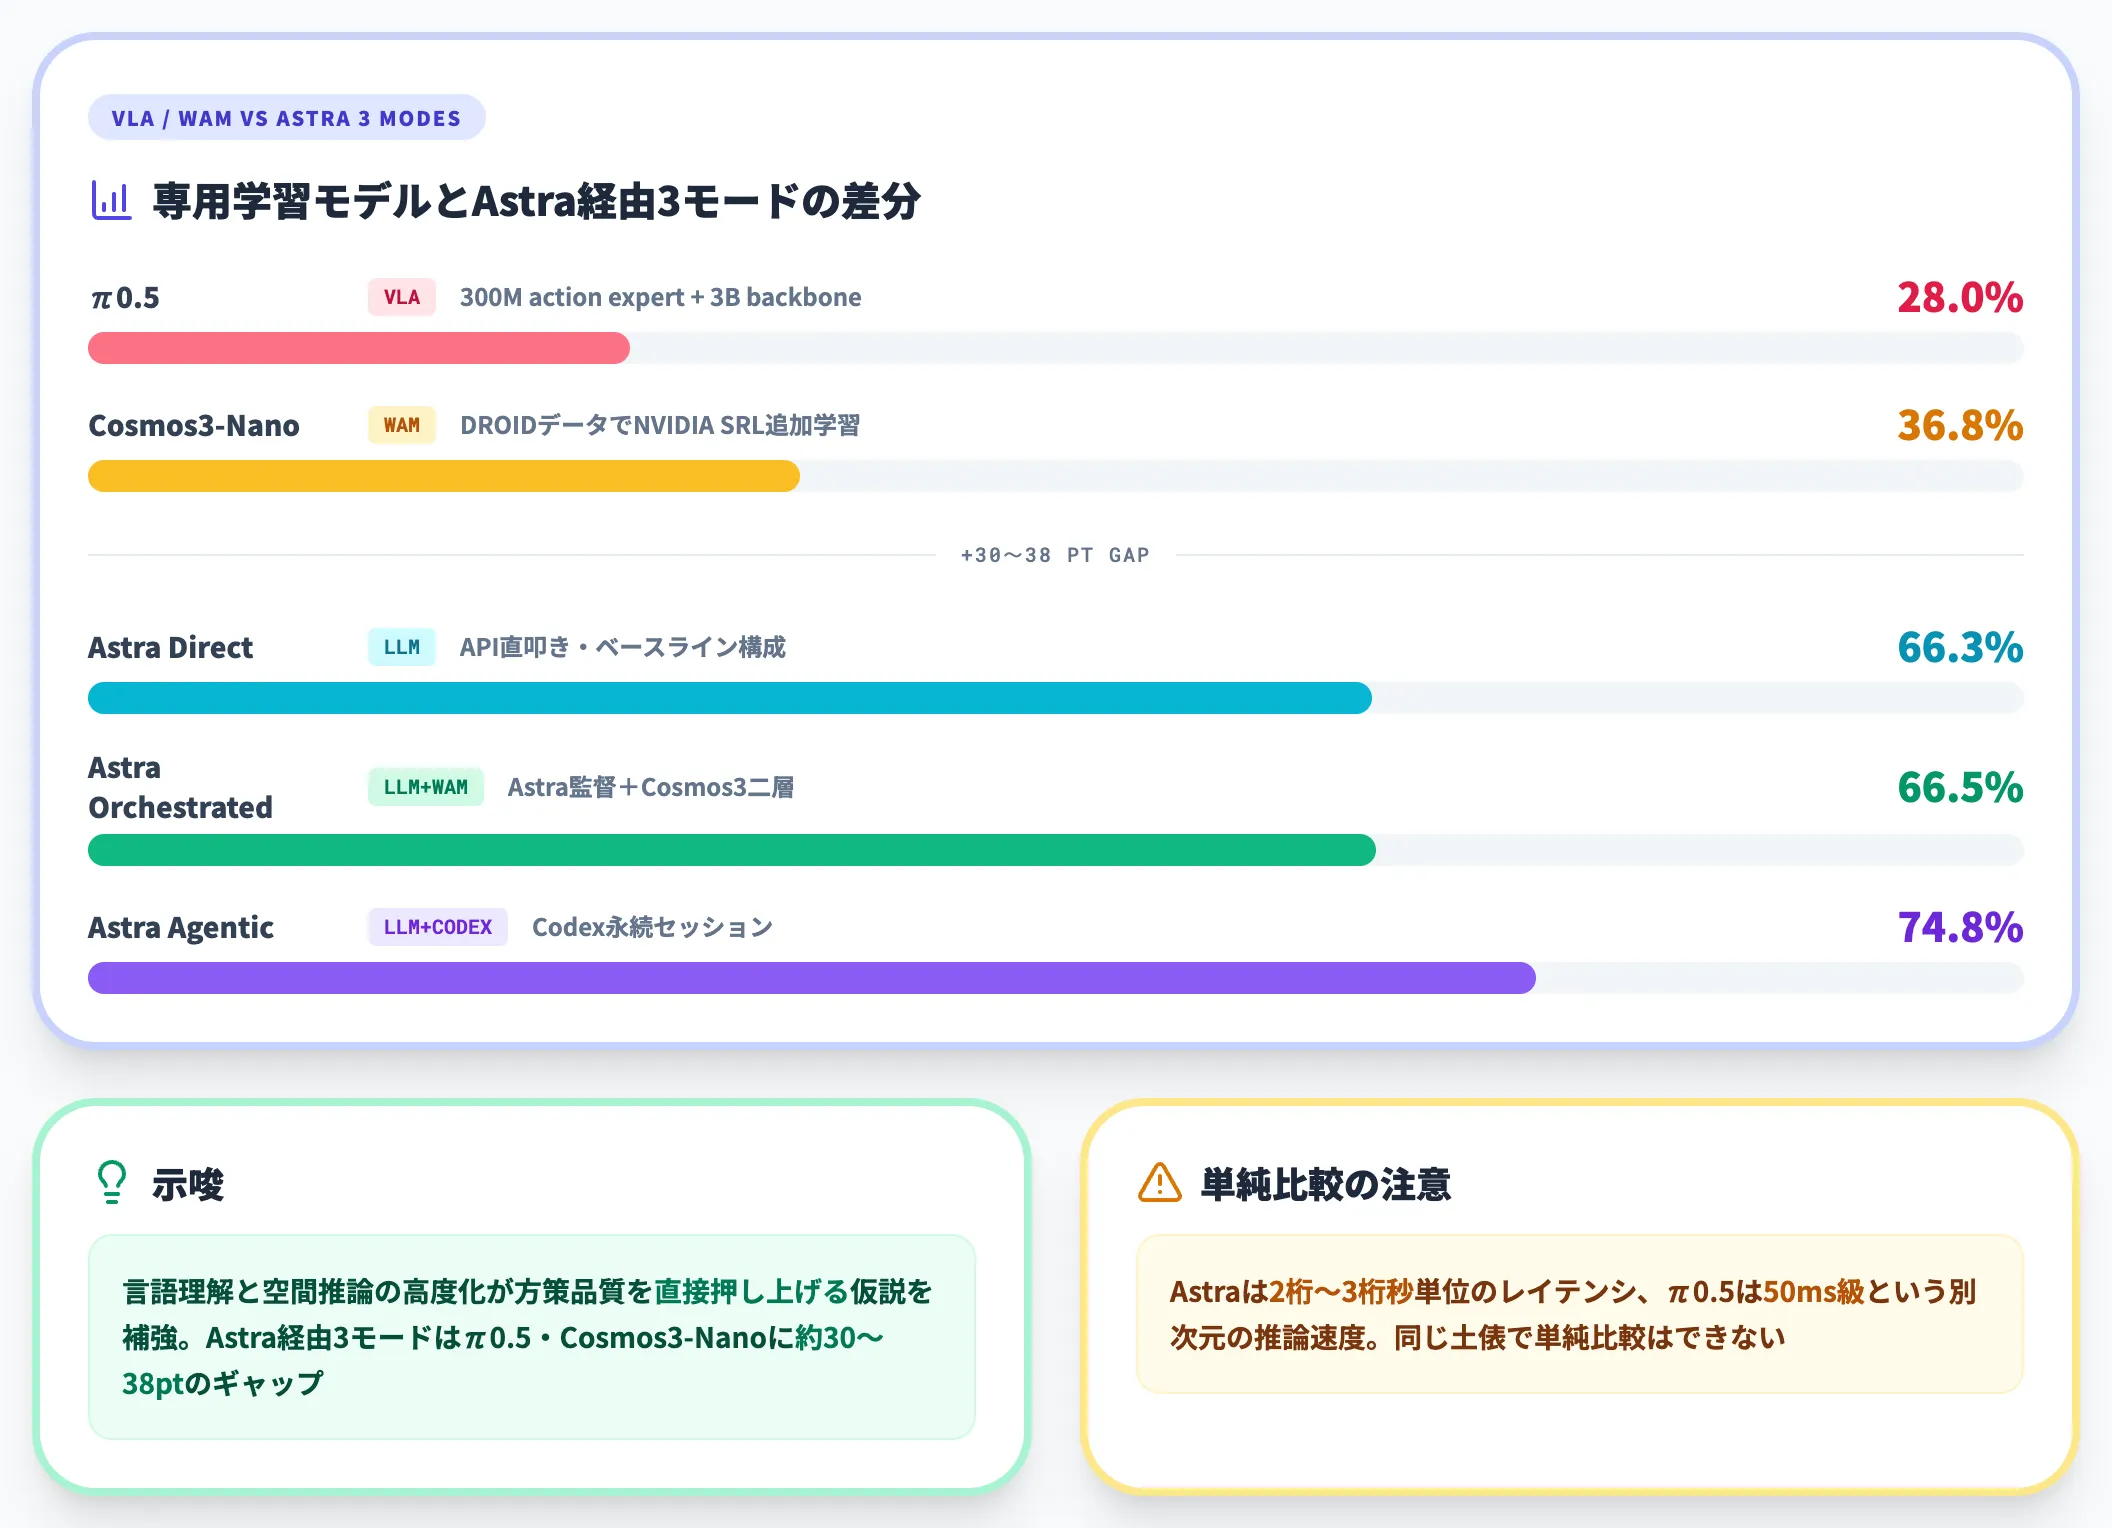Click the bar chart icon beside the heading
The width and height of the screenshot is (2112, 1528).
click(x=111, y=200)
